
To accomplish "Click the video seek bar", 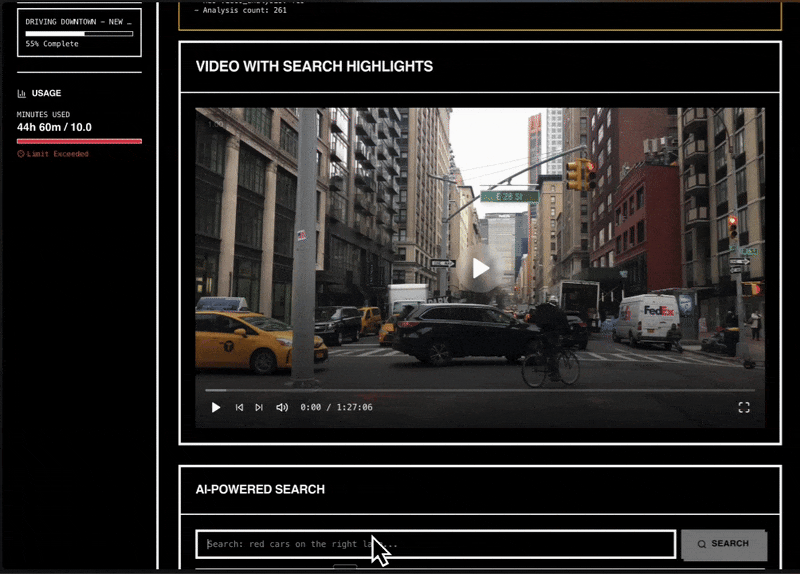I will (x=479, y=390).
